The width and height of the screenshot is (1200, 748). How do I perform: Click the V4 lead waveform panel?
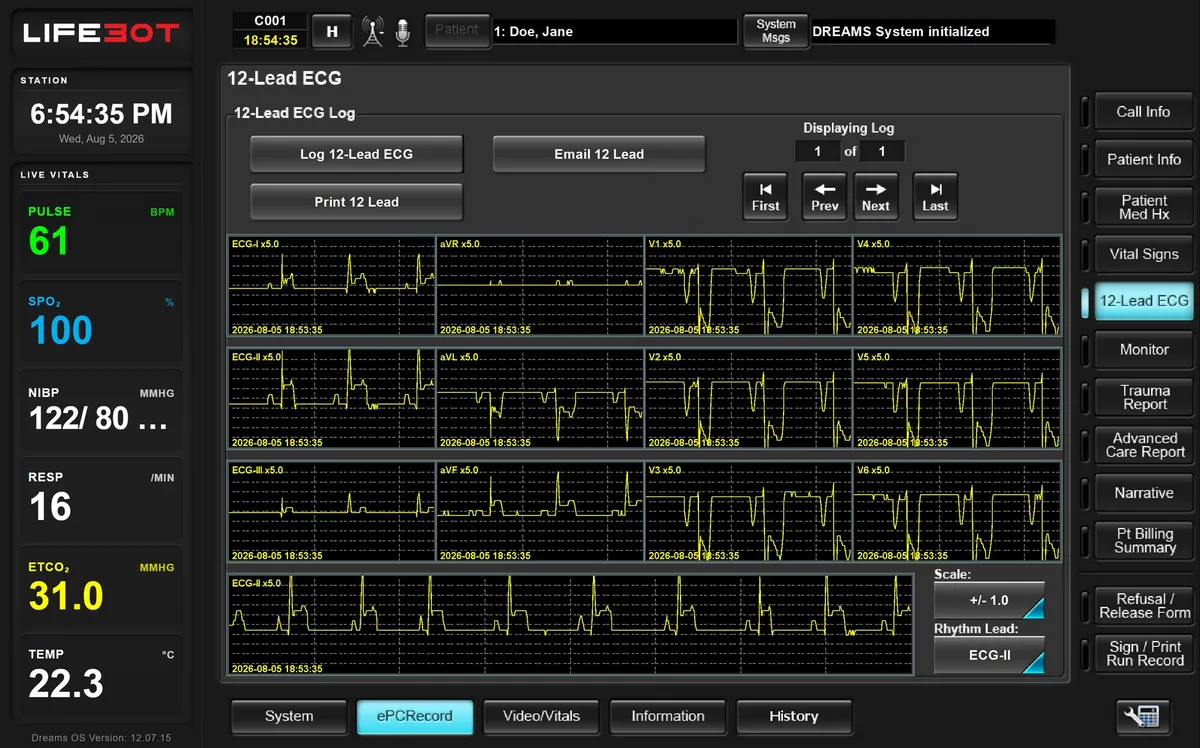(x=957, y=286)
